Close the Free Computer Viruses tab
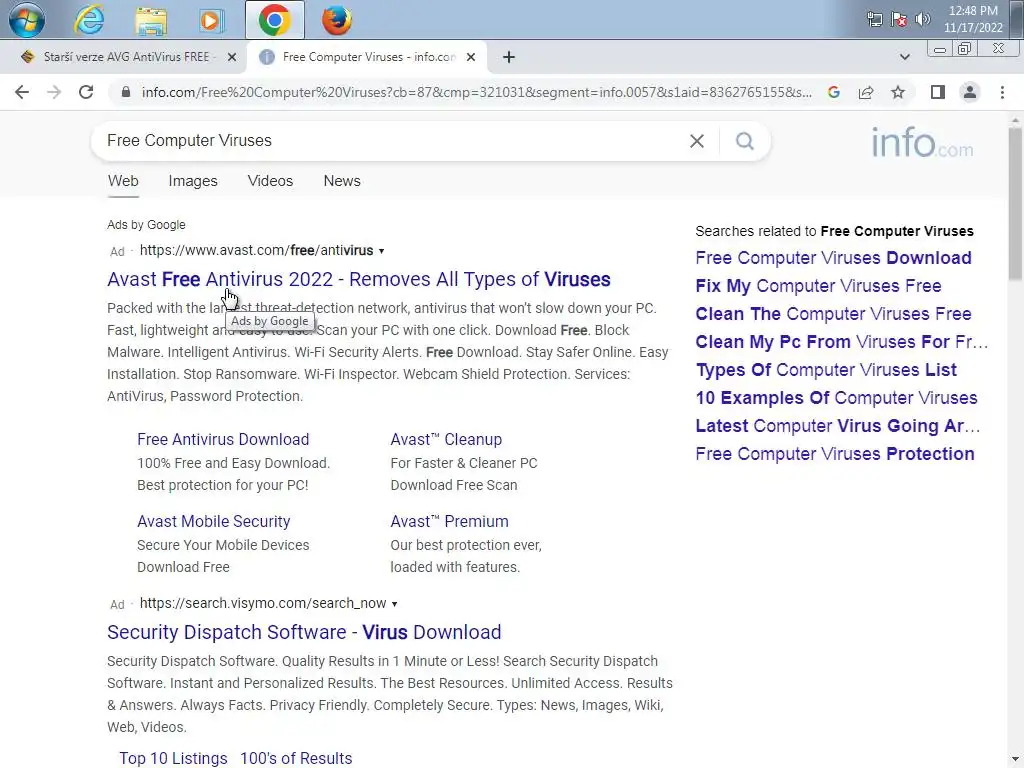This screenshot has width=1024, height=768. 471,57
